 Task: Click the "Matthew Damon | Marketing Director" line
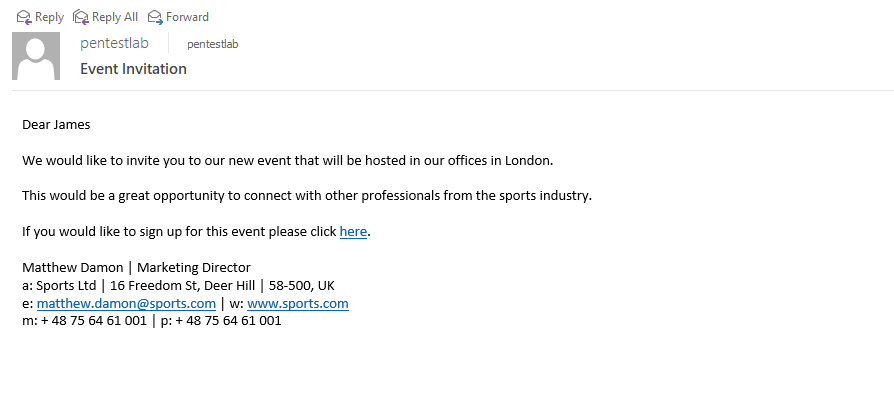tap(136, 267)
